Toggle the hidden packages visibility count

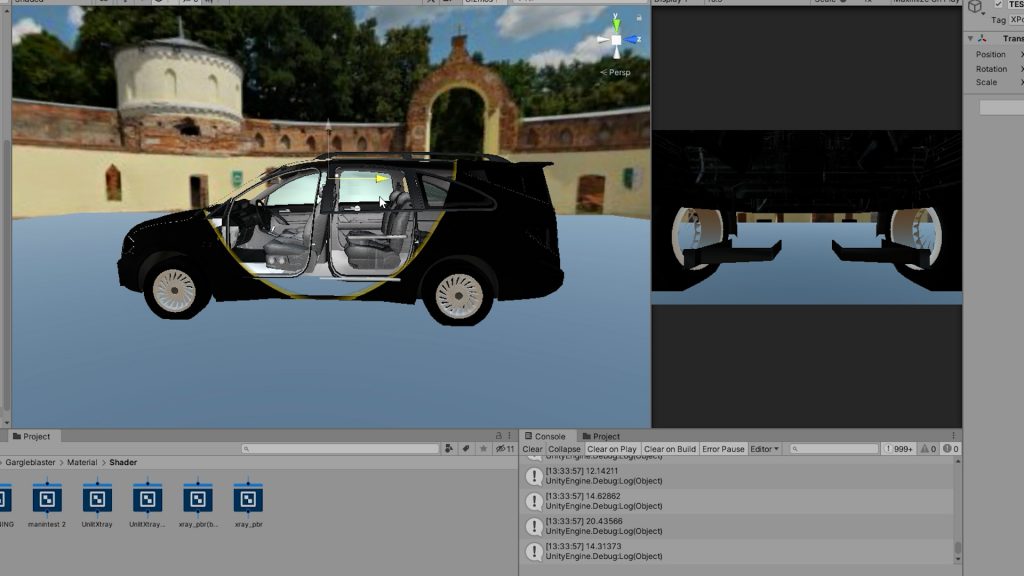point(505,449)
